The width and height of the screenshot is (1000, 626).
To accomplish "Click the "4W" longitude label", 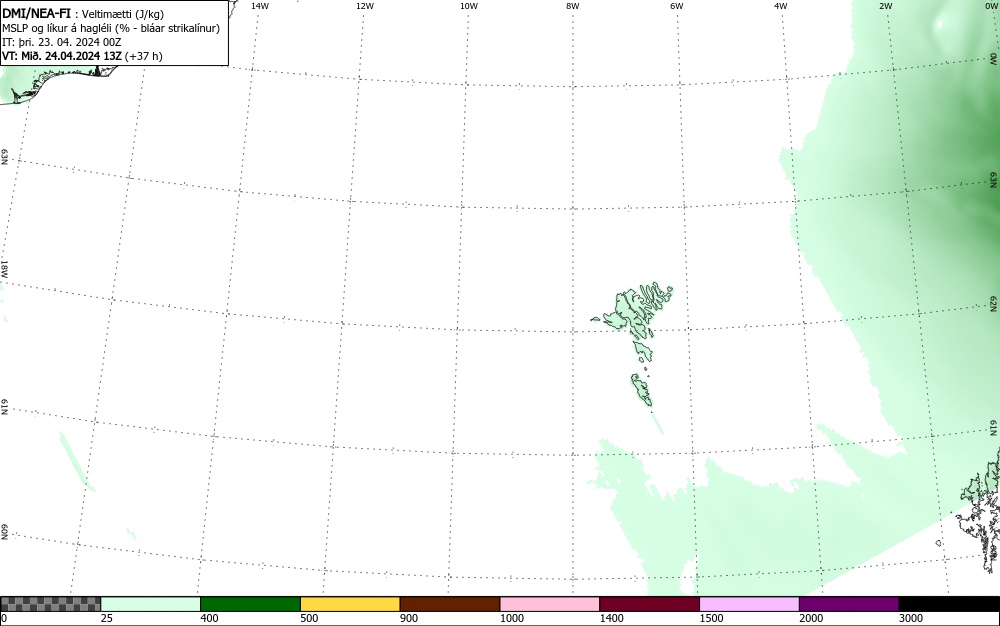I will click(x=781, y=6).
